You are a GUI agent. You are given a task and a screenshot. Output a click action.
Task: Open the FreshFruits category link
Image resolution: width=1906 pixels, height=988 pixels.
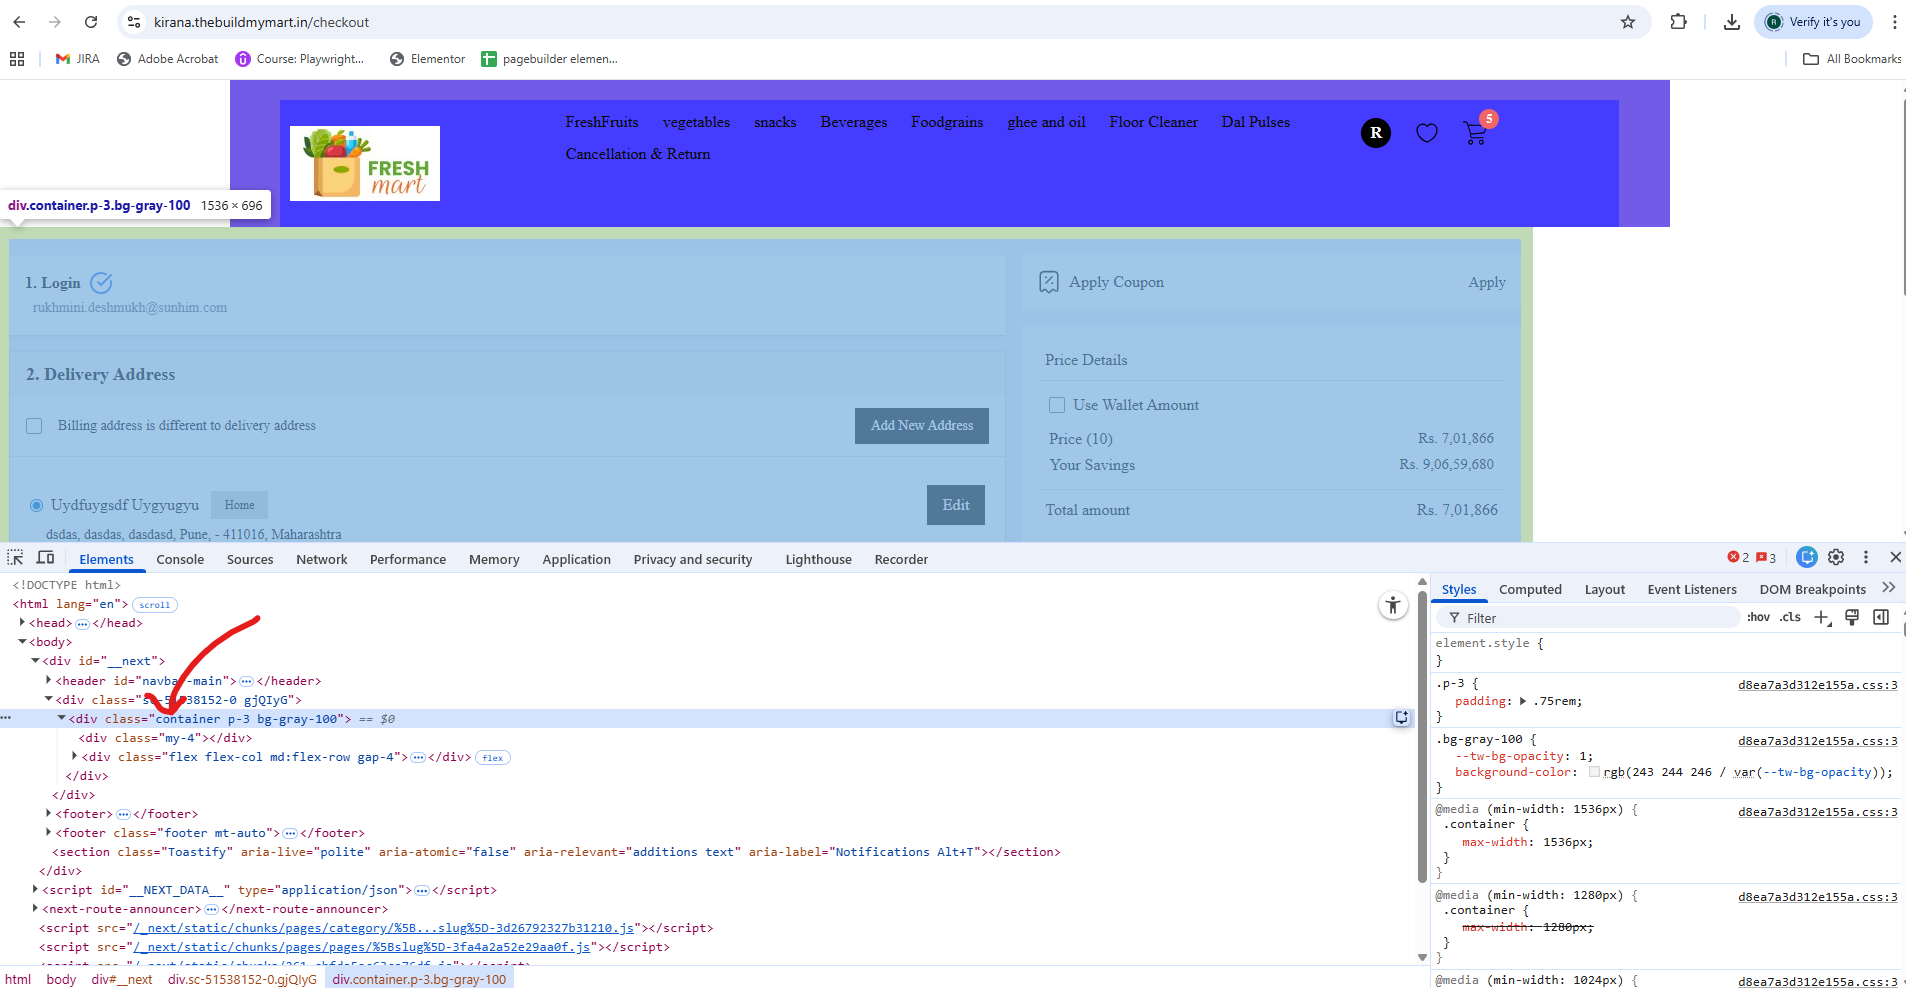[x=602, y=122]
